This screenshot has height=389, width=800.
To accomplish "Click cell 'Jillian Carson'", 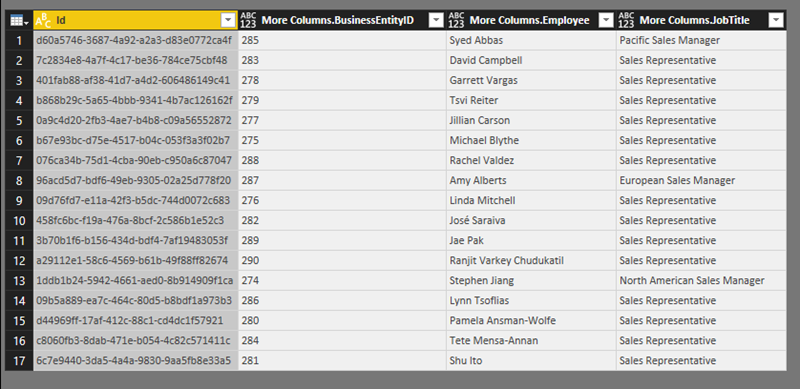I will pos(531,120).
